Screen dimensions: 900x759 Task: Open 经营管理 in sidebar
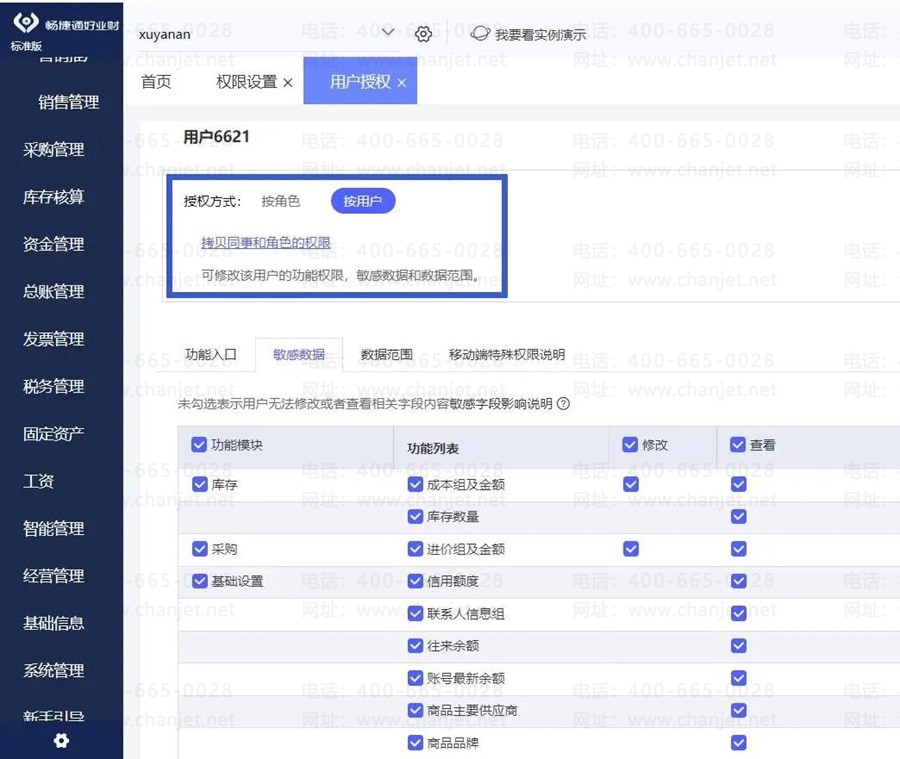coord(53,576)
